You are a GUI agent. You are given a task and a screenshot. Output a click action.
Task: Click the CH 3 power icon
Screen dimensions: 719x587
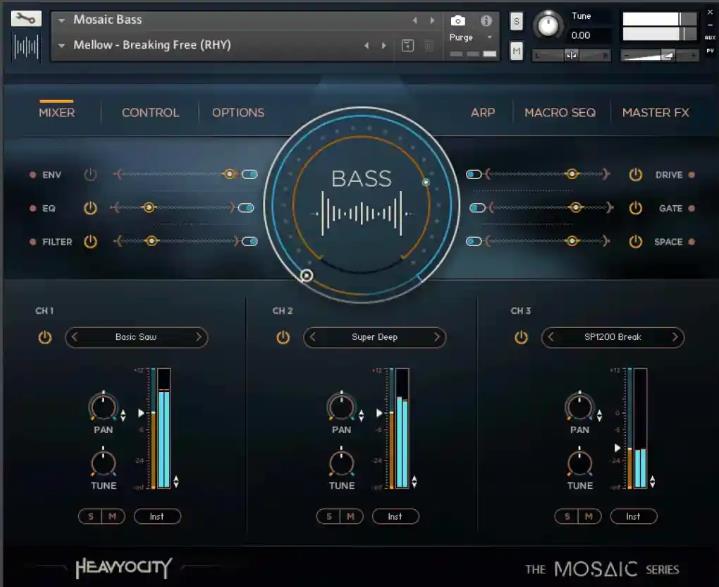pyautogui.click(x=521, y=338)
